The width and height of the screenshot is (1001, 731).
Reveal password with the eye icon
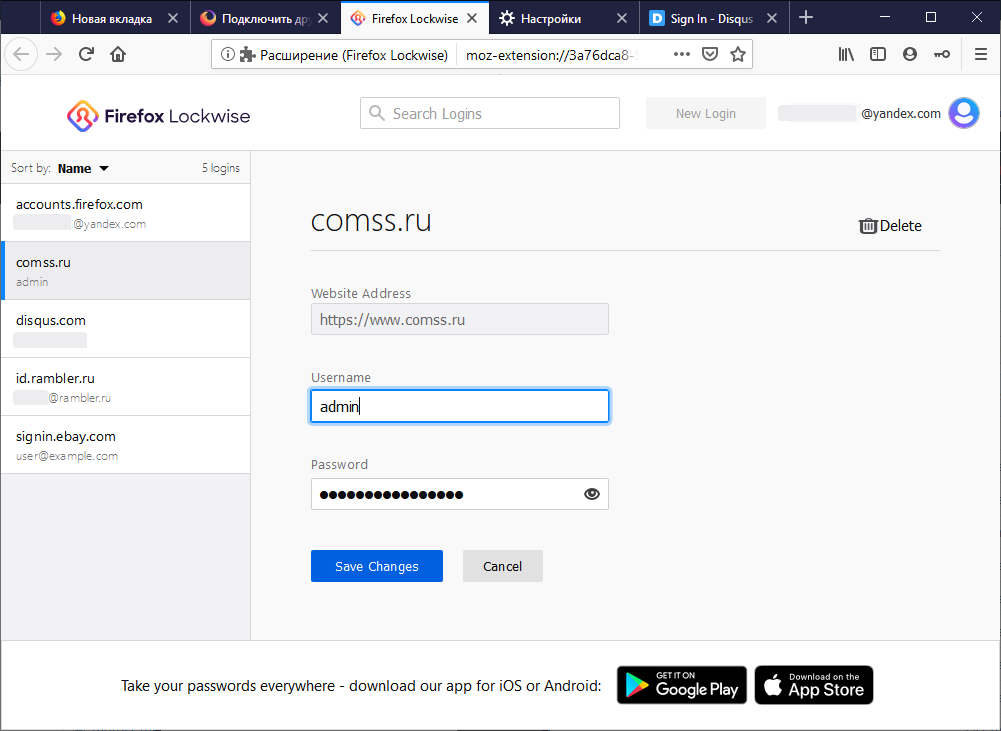pos(592,494)
